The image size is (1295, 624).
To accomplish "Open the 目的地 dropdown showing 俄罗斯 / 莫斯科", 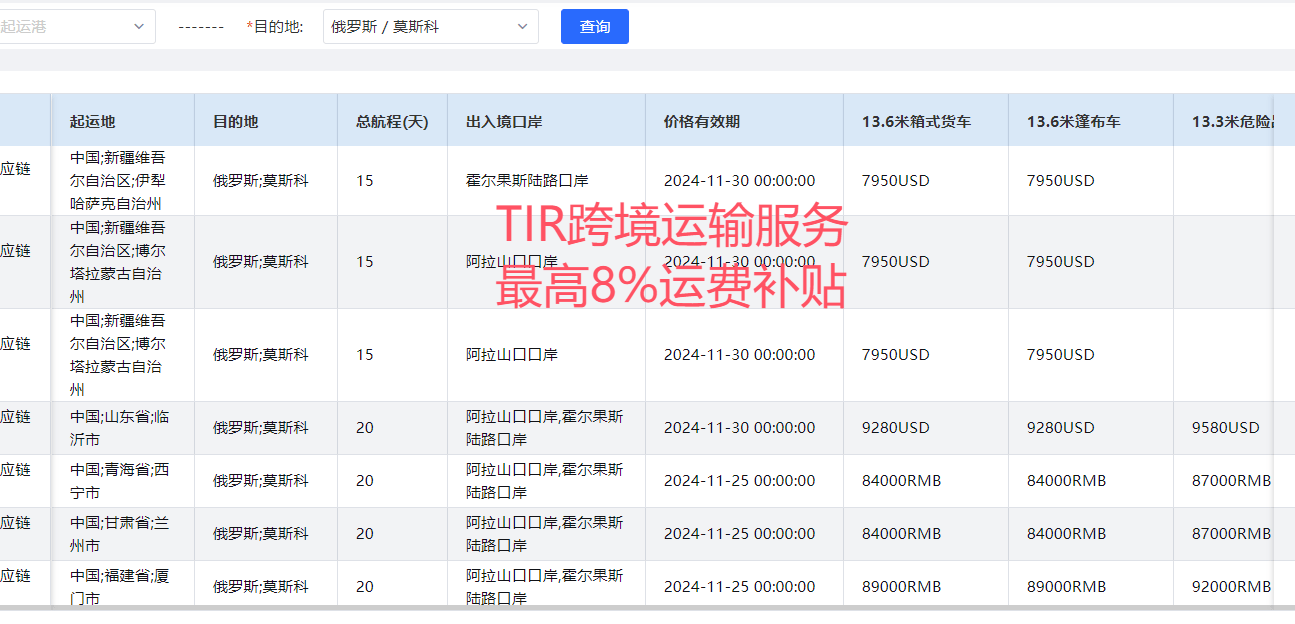I will click(430, 27).
